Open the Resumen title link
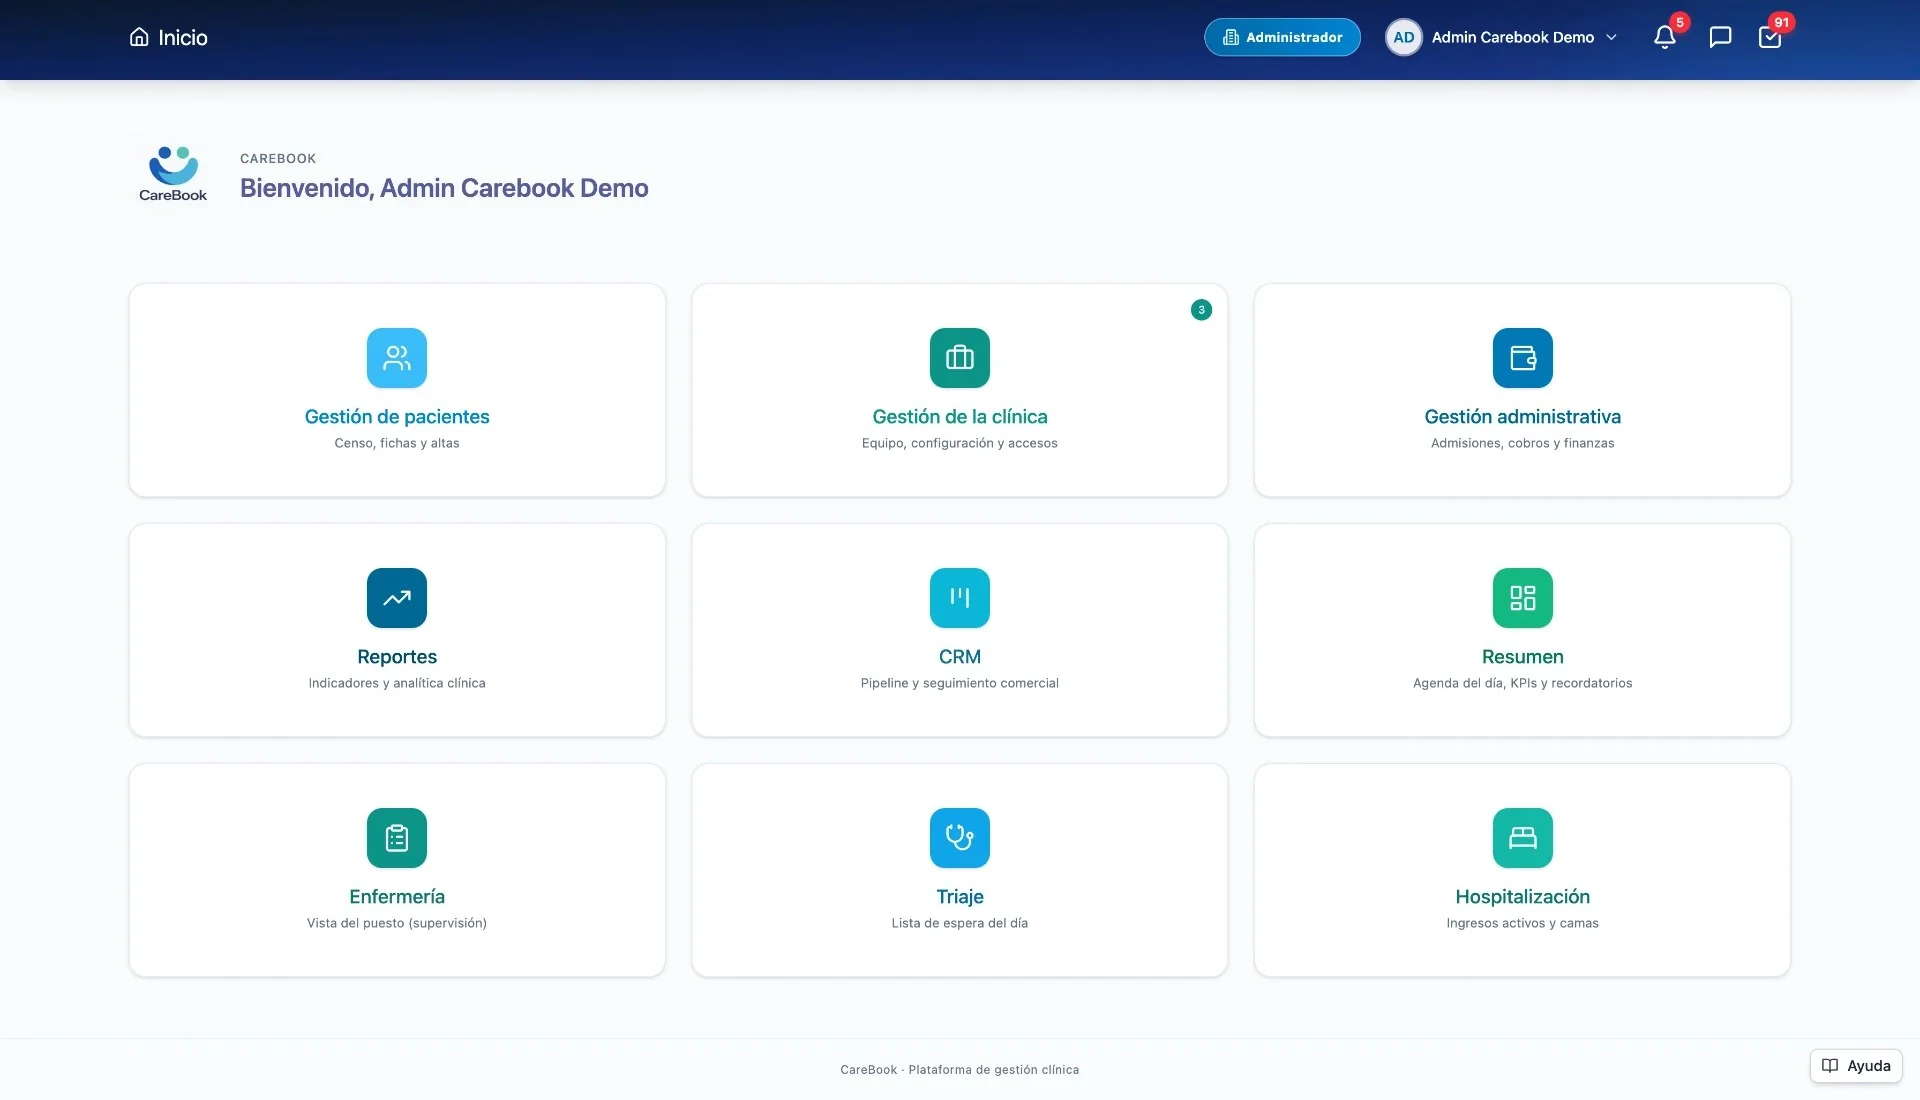1920x1100 pixels. [x=1523, y=656]
